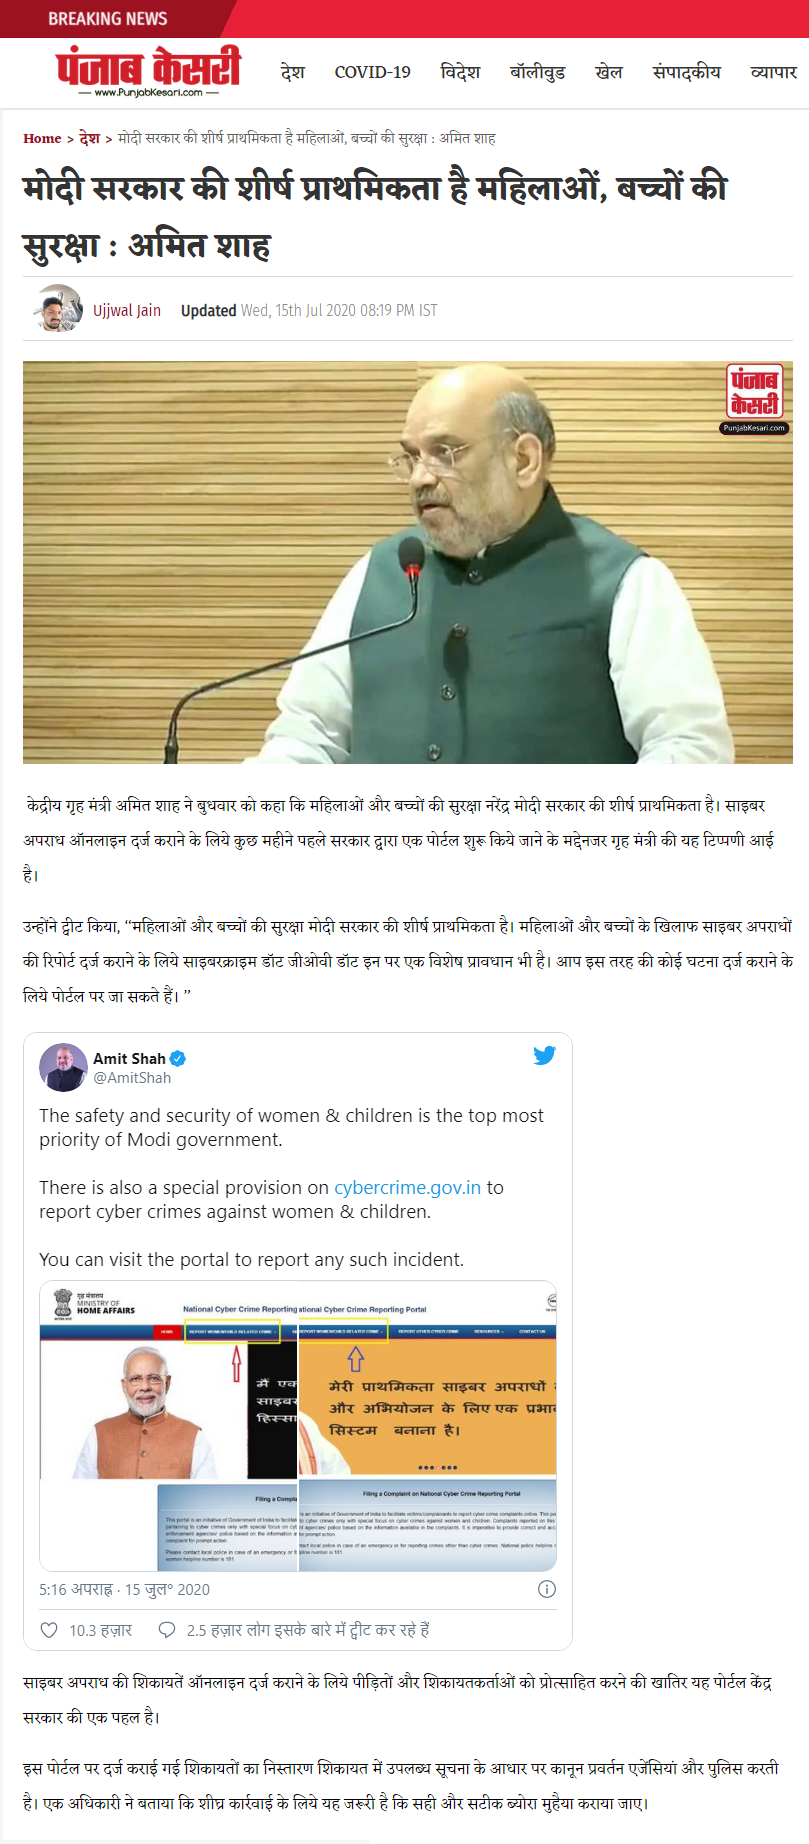Click the tweet reply bubble icon
The height and width of the screenshot is (1844, 809).
pos(168,1630)
